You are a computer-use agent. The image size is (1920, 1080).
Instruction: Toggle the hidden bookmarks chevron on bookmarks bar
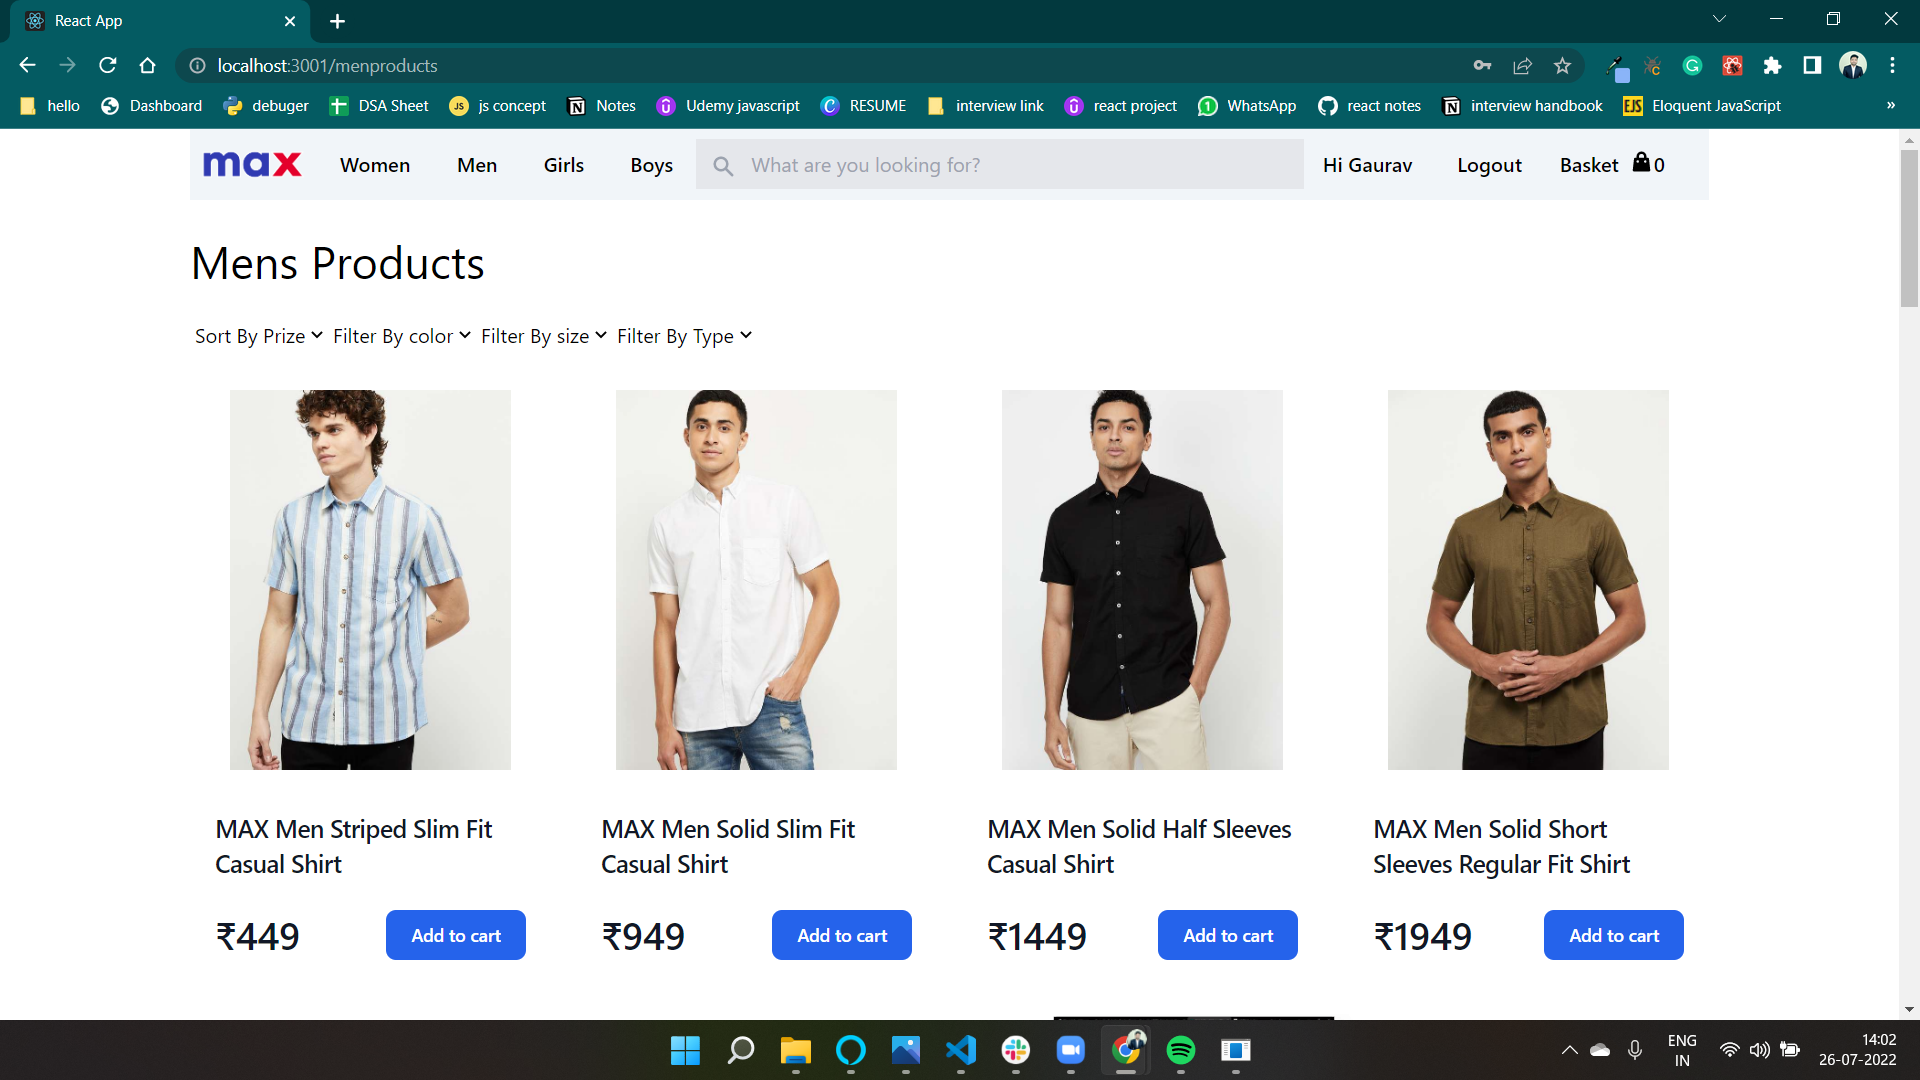[x=1891, y=105]
